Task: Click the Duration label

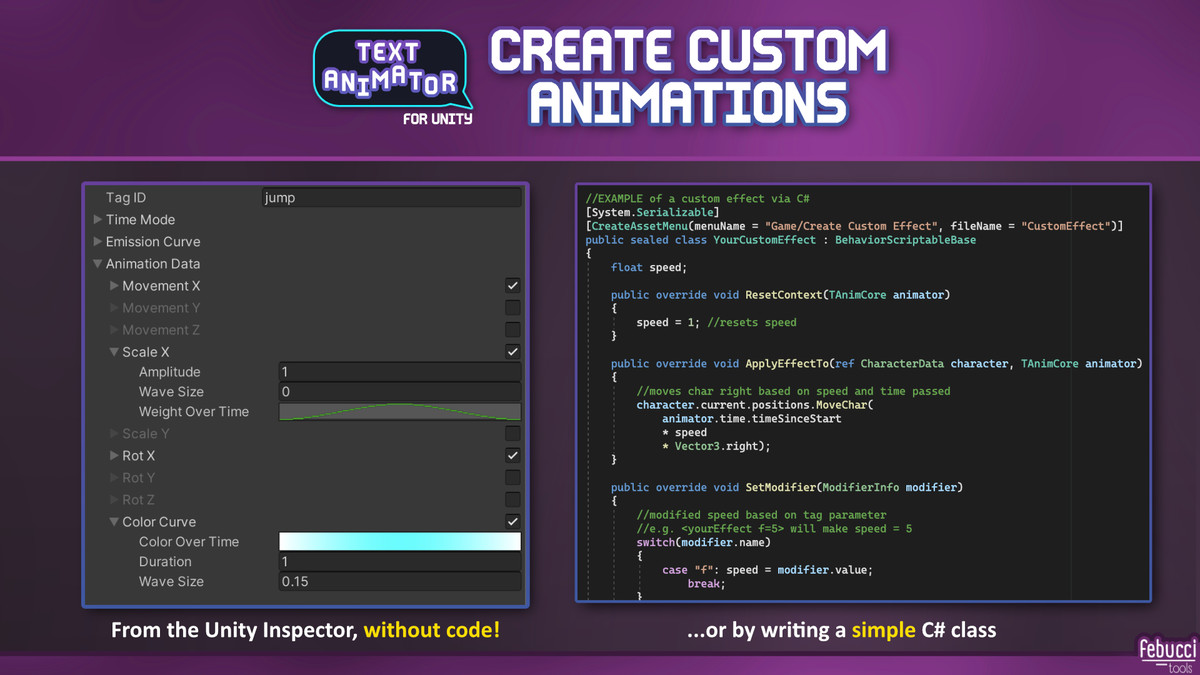Action: click(x=165, y=562)
